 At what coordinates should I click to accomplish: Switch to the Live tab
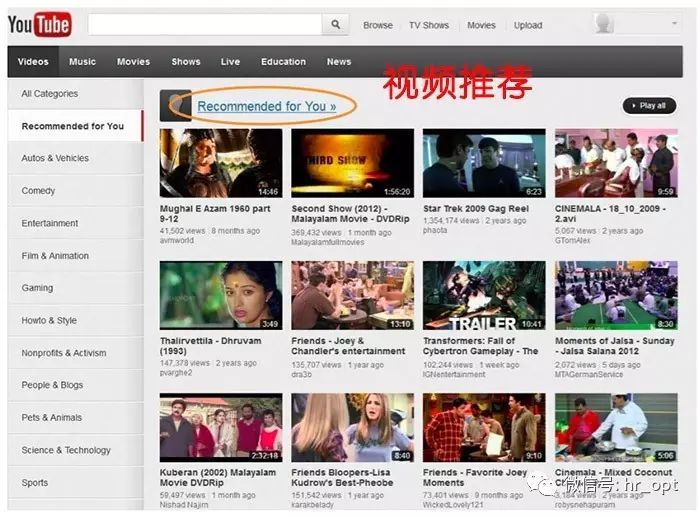click(x=230, y=62)
